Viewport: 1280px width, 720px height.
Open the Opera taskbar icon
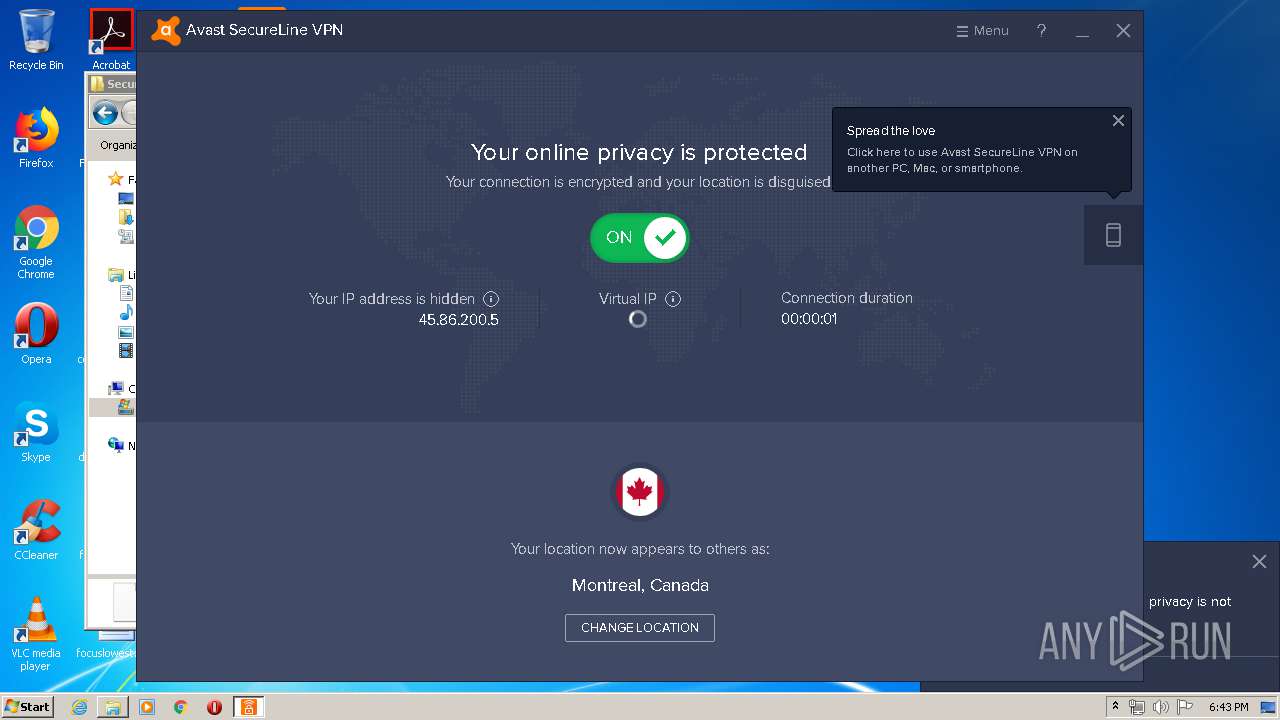pyautogui.click(x=214, y=707)
